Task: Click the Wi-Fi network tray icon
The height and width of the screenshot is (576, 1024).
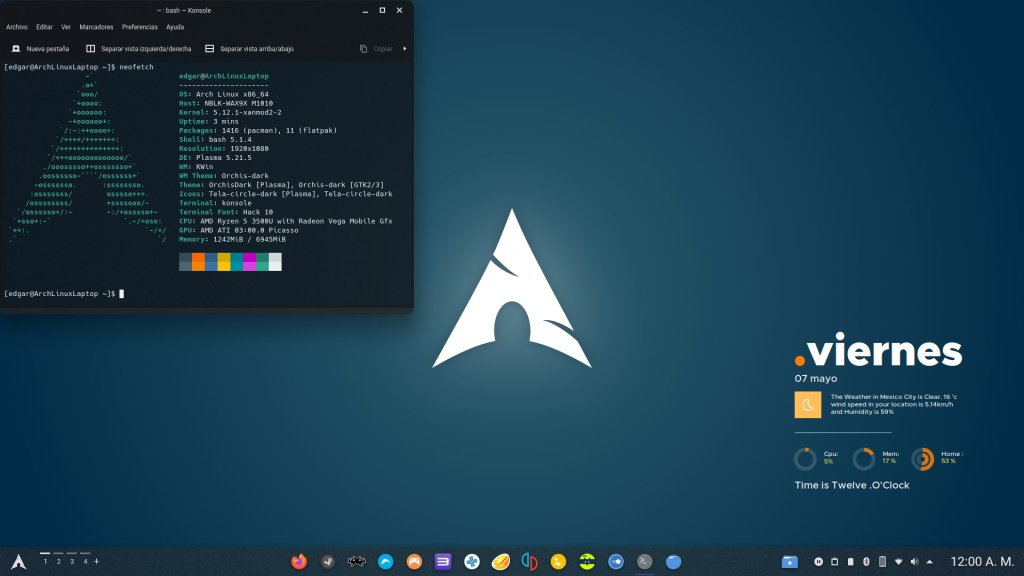Action: tap(898, 561)
